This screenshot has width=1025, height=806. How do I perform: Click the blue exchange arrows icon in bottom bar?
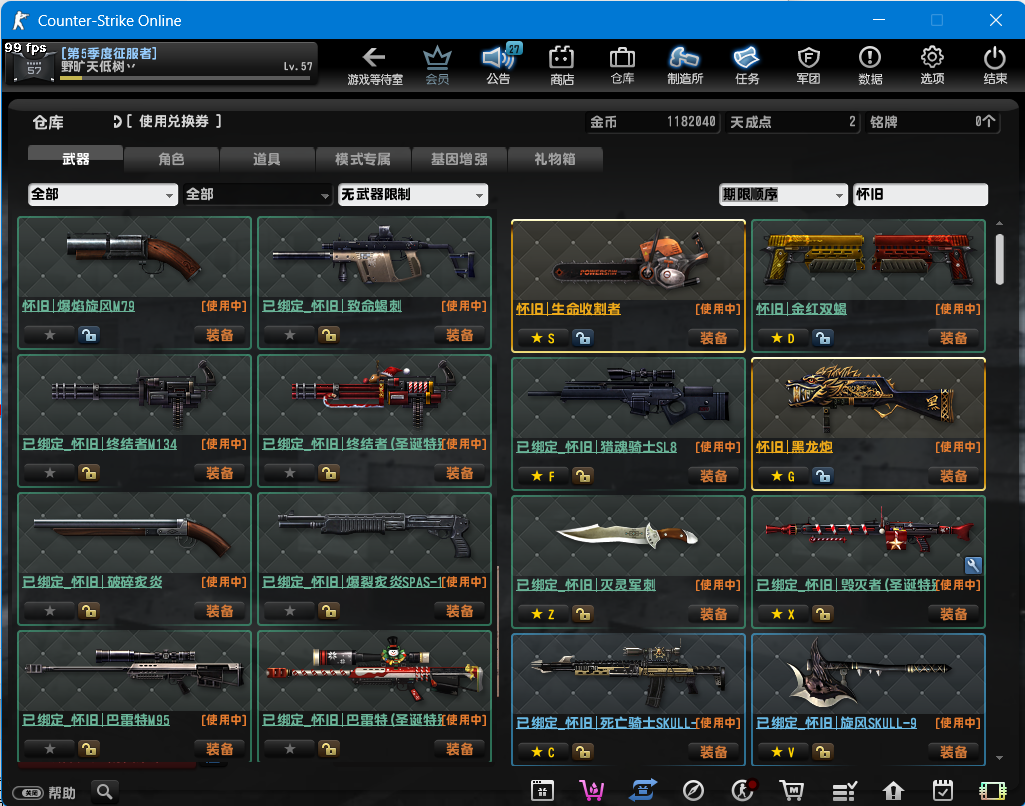(643, 791)
